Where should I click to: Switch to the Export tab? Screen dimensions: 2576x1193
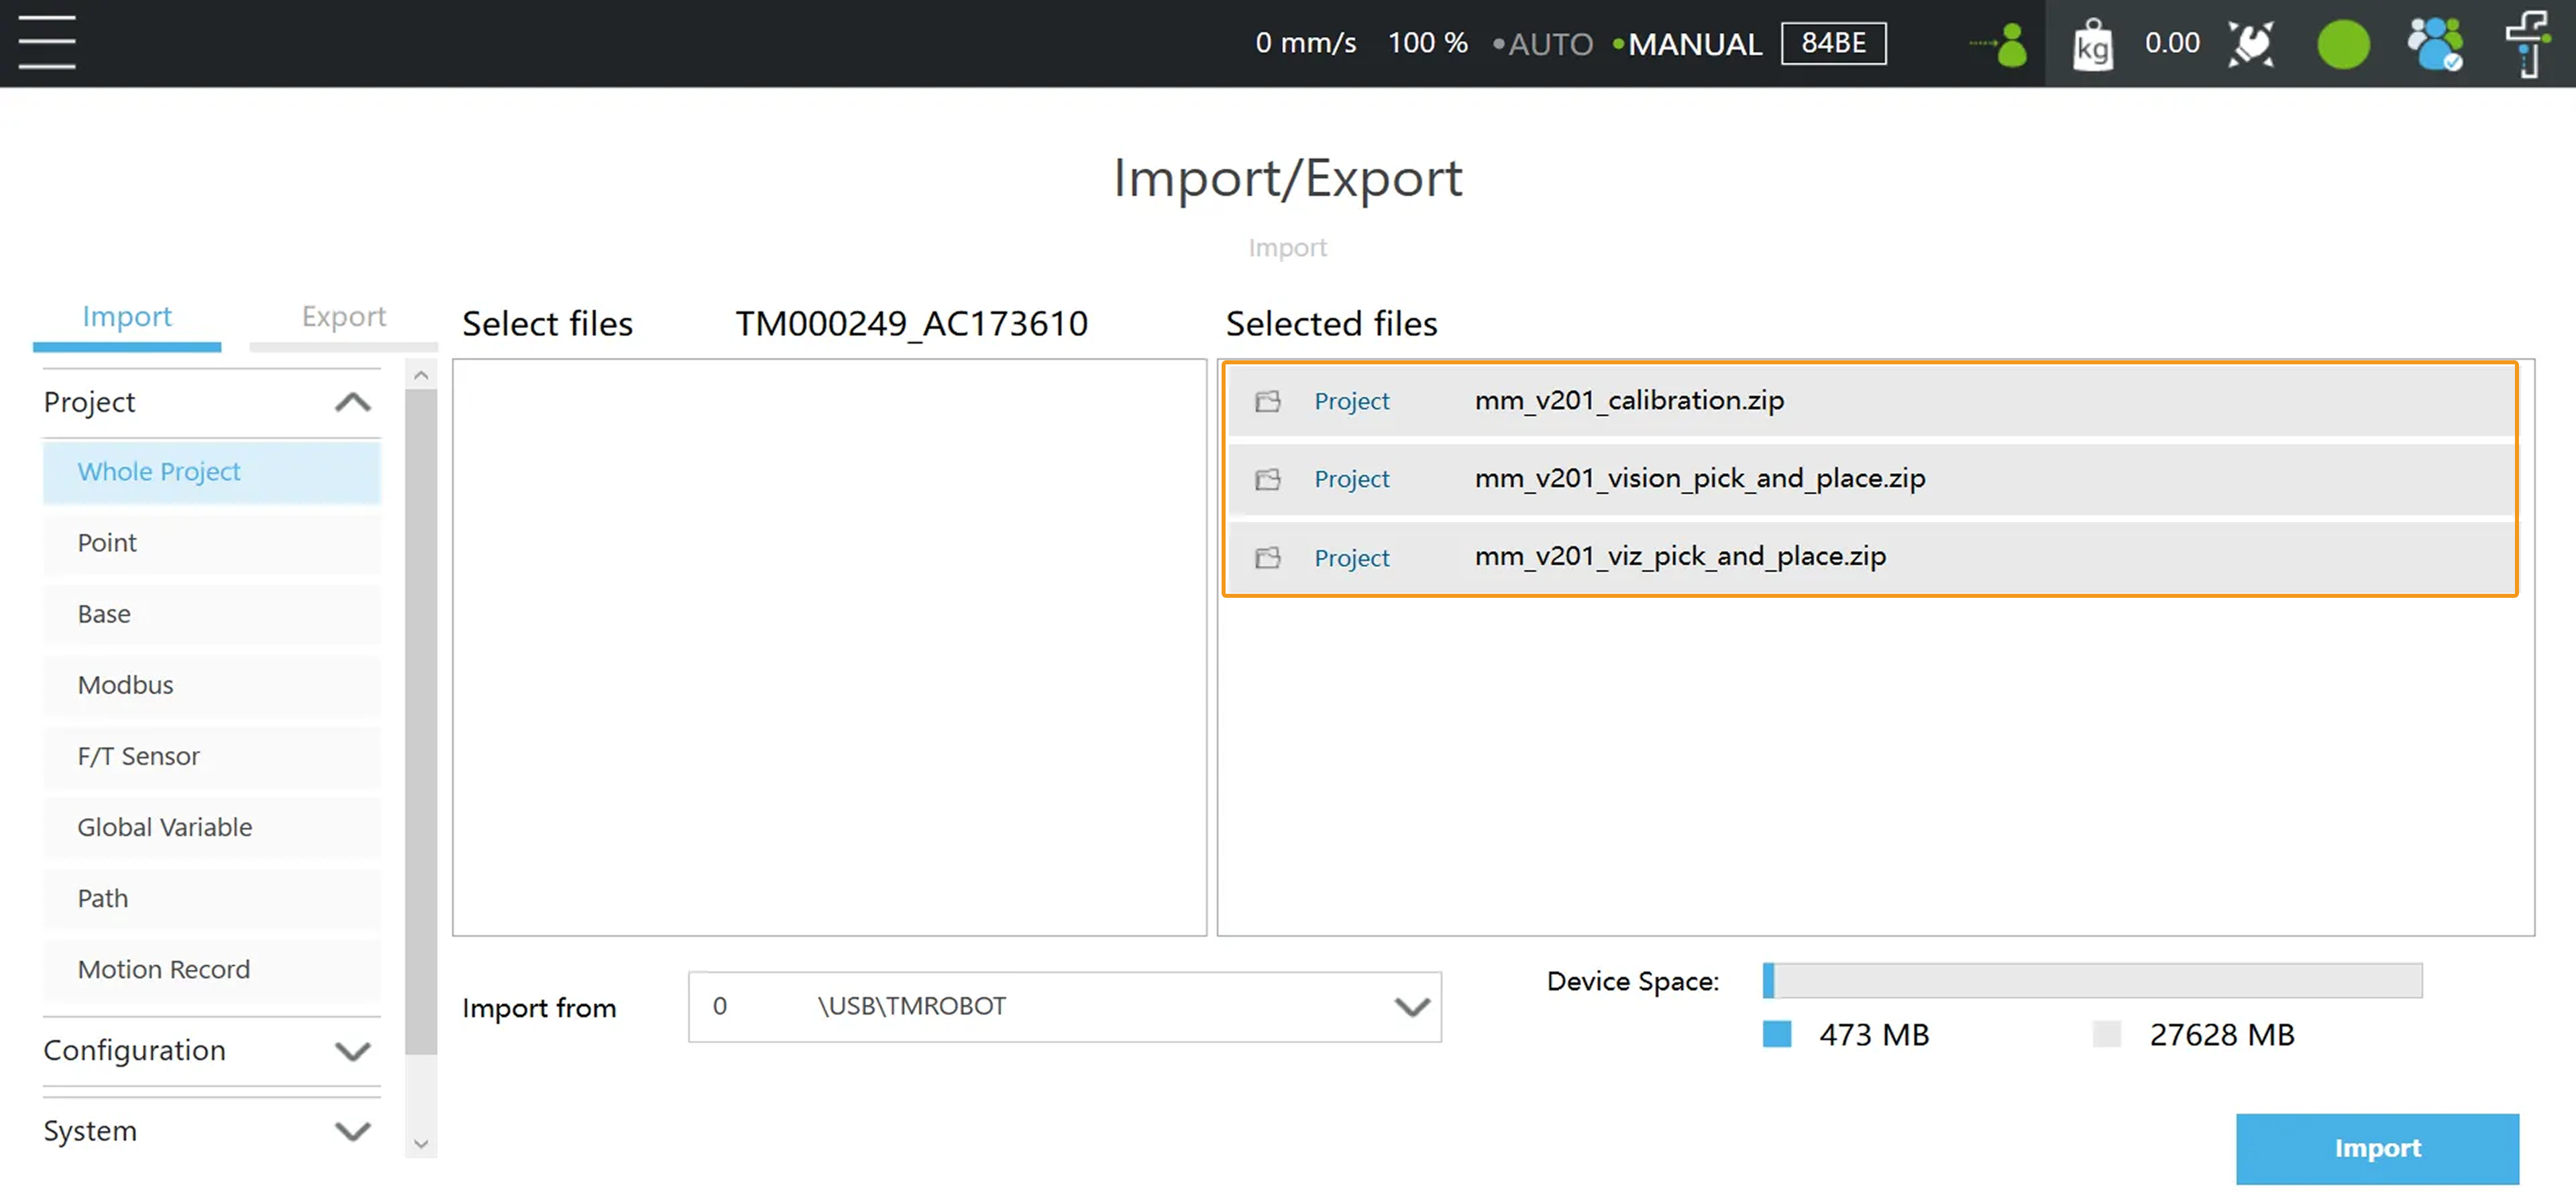343,317
